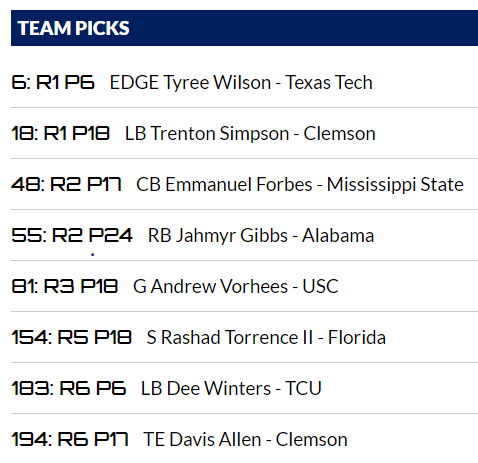Click pick label 183: R6 P6
Image resolution: width=478 pixels, height=463 pixels.
click(x=69, y=388)
